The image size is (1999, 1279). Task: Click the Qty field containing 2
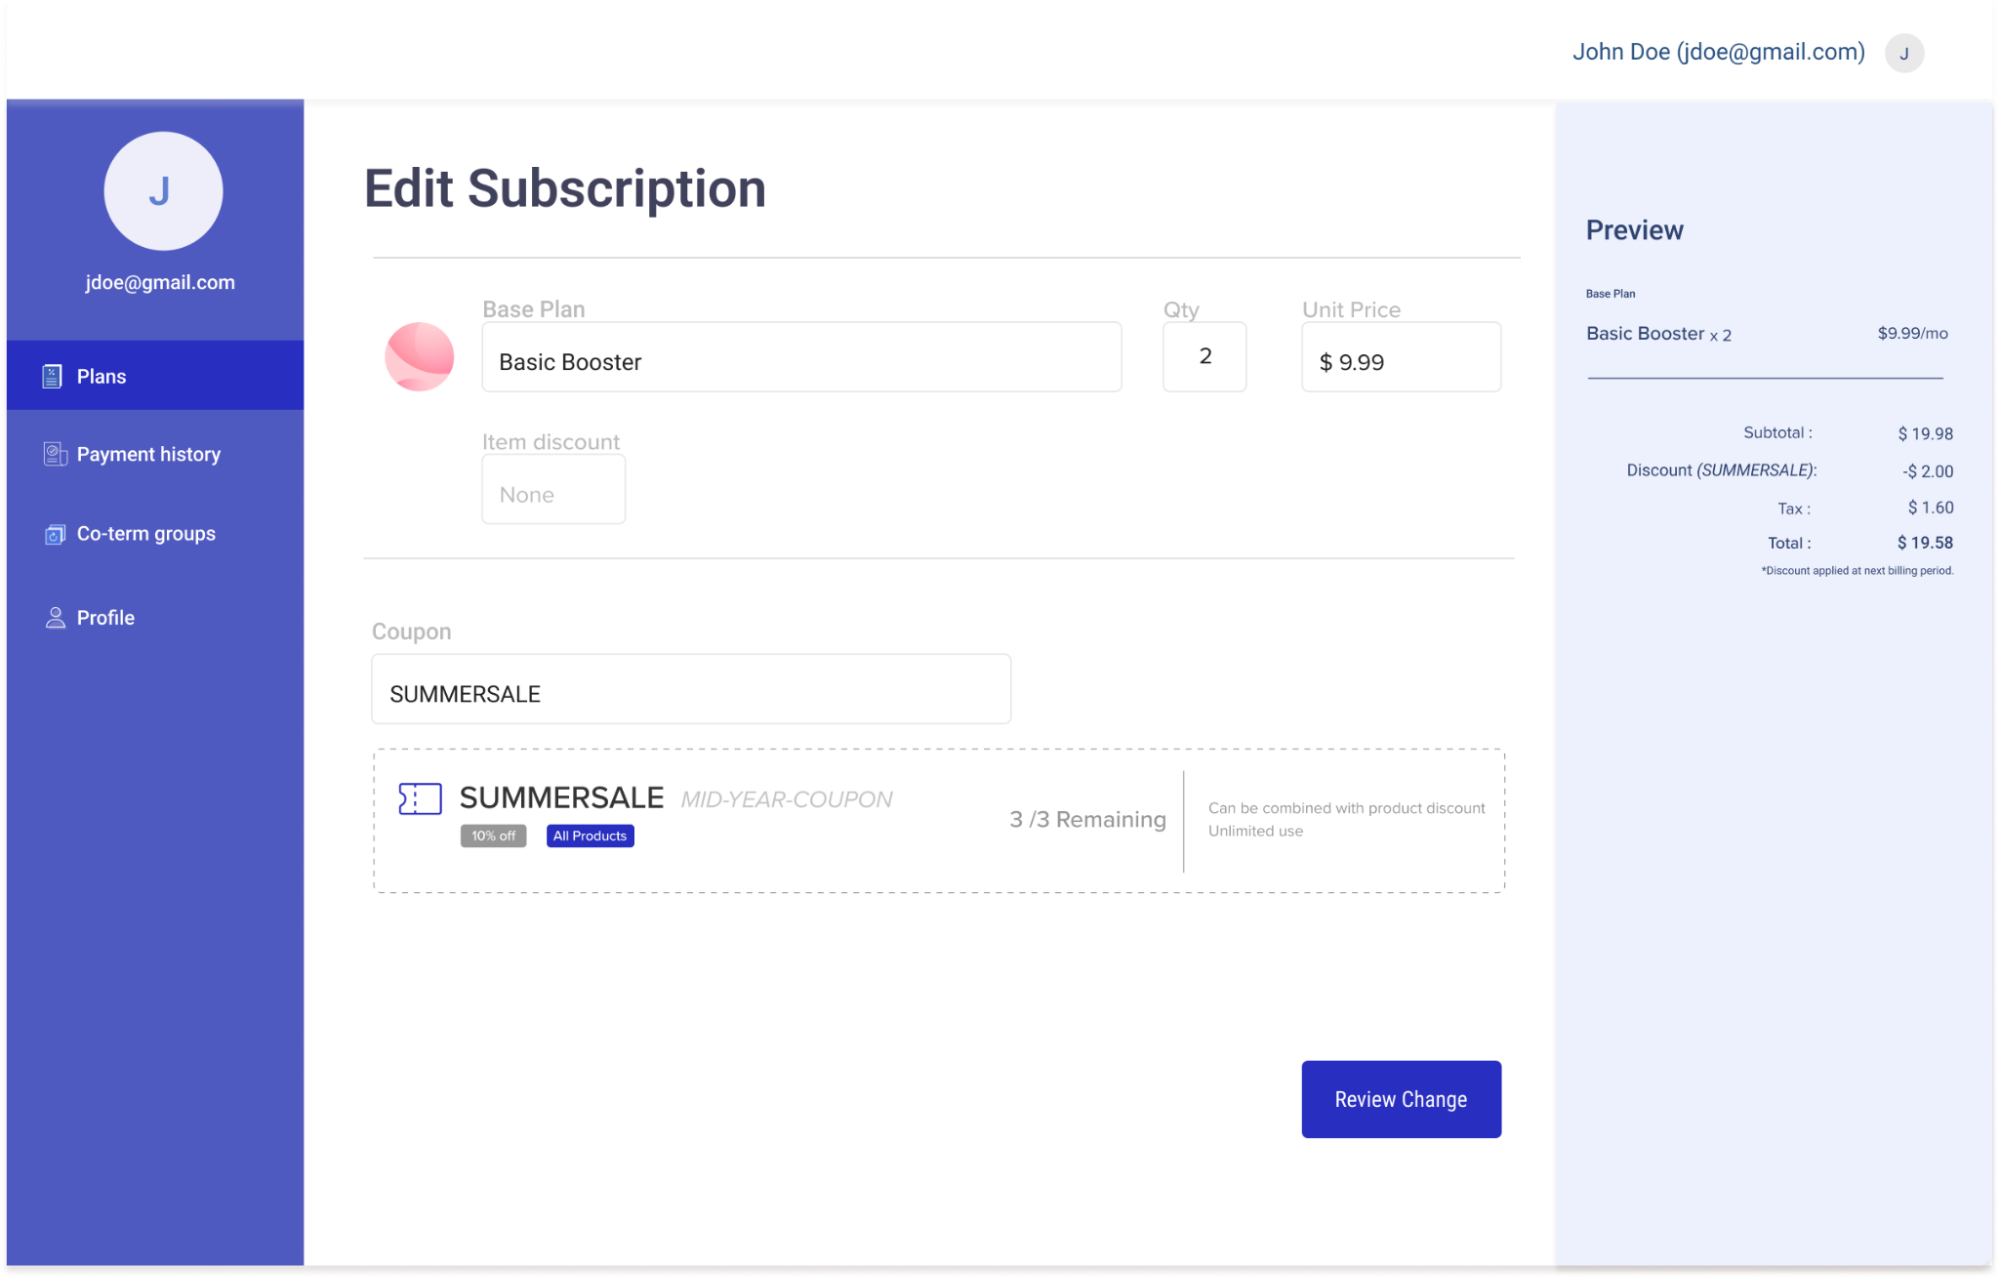1203,357
